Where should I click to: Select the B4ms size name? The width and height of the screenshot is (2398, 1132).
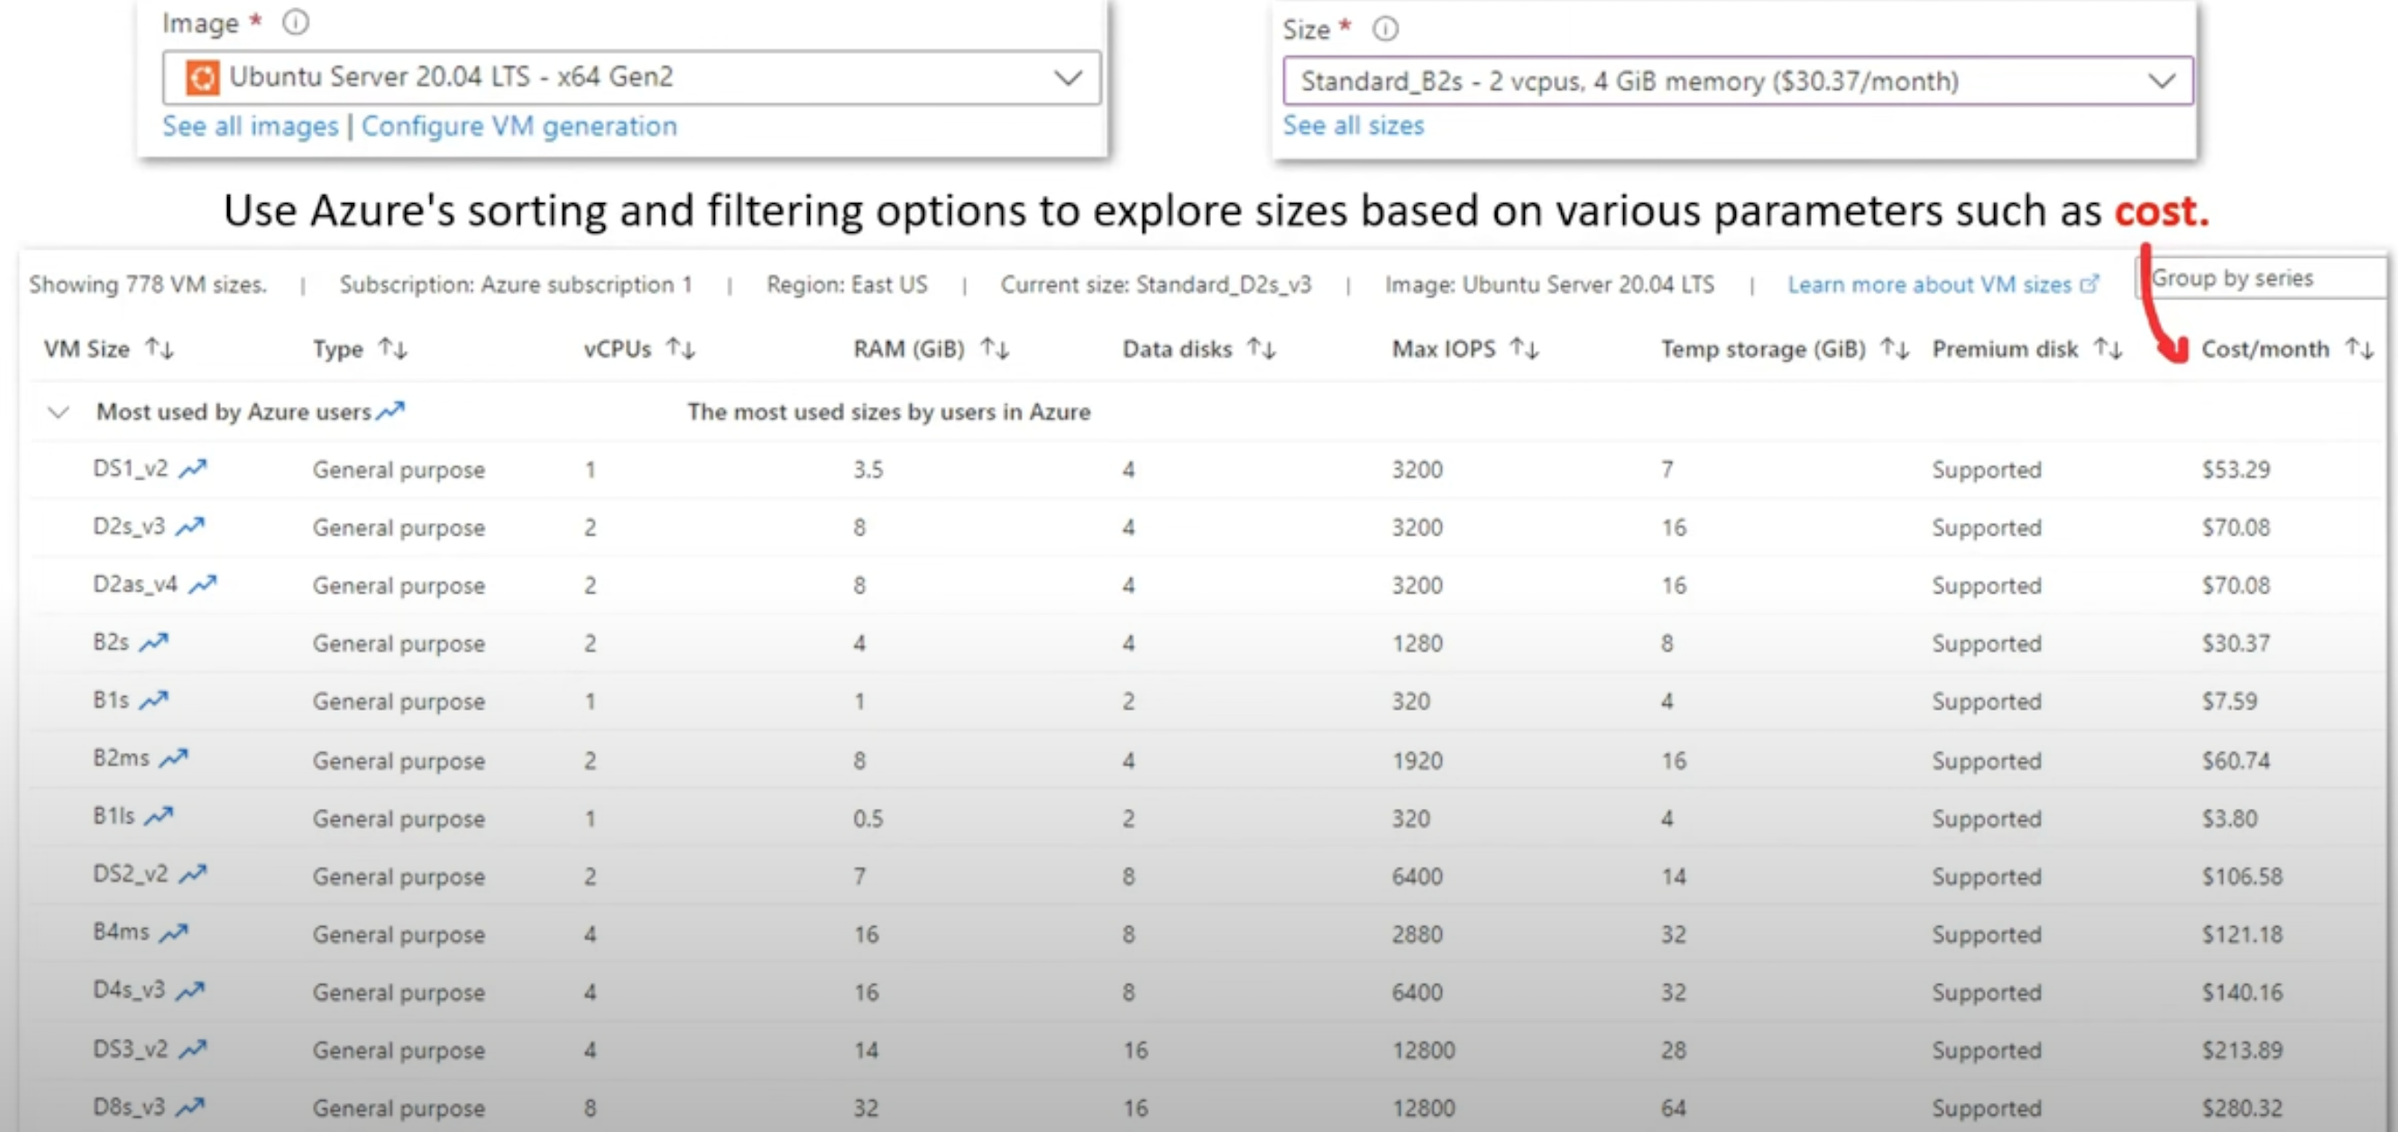tap(121, 932)
